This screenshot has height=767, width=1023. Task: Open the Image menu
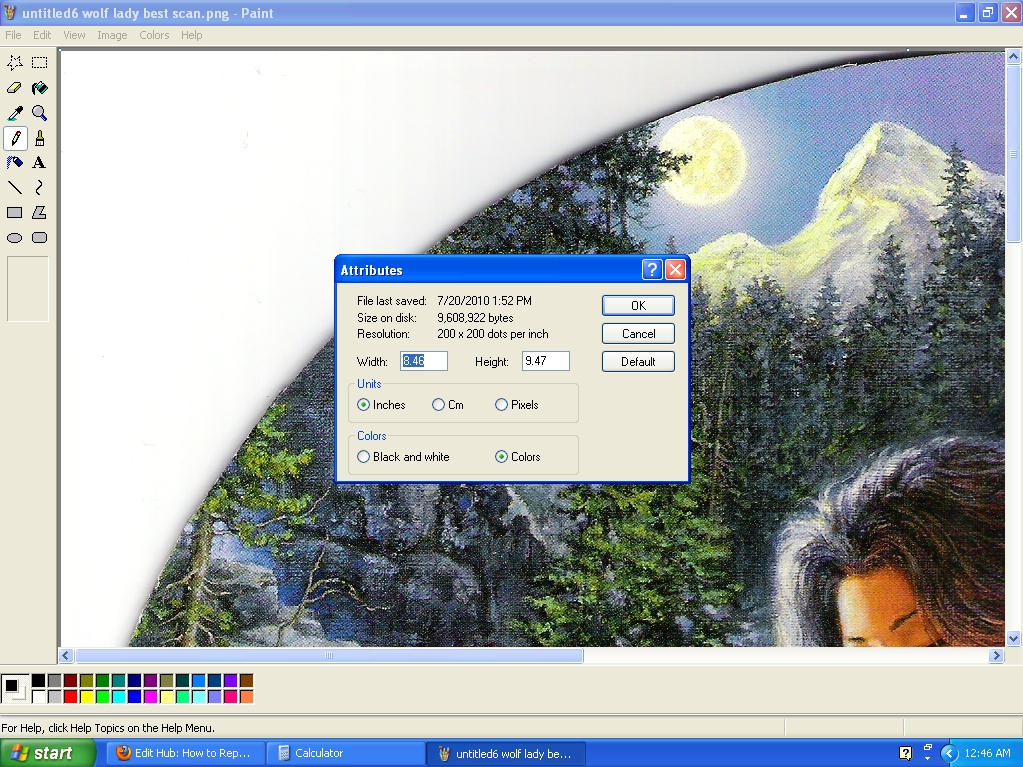[x=112, y=35]
